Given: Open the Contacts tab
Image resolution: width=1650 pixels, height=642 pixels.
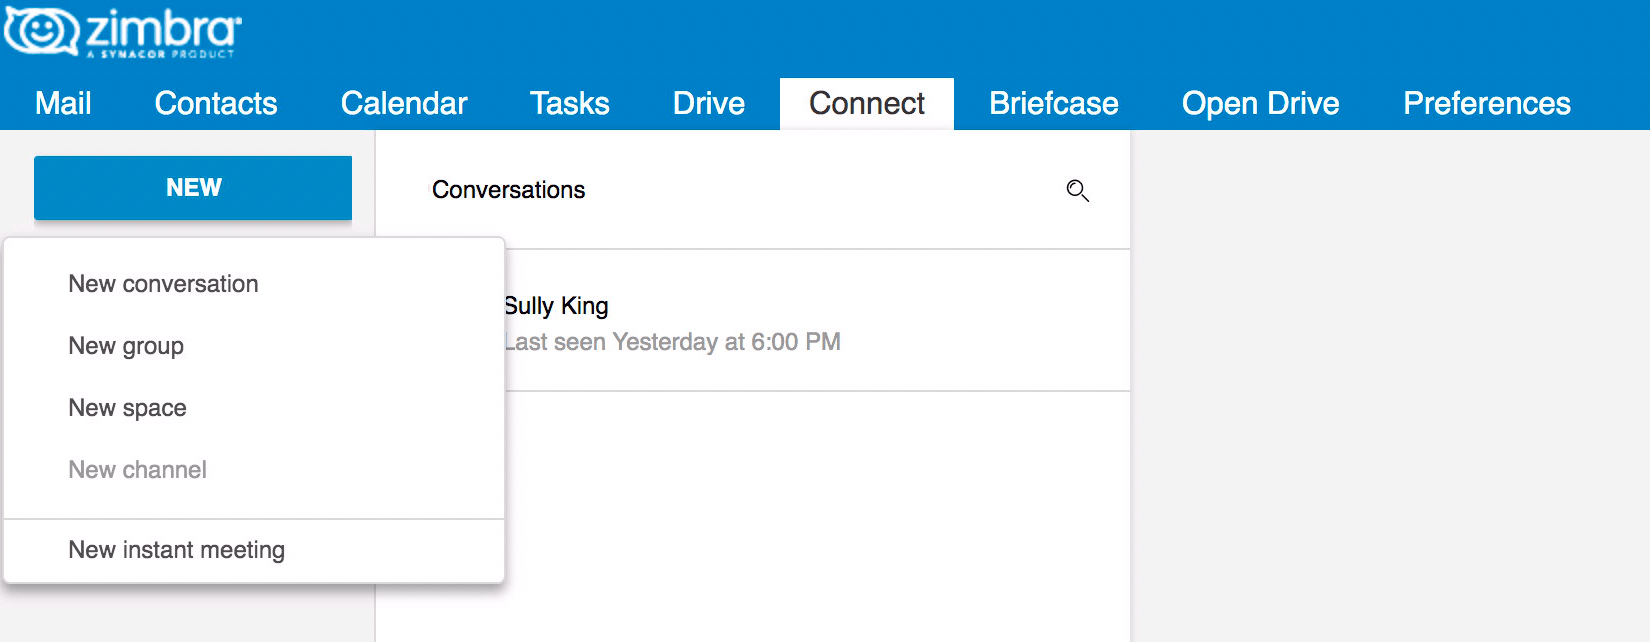Looking at the screenshot, I should 216,104.
